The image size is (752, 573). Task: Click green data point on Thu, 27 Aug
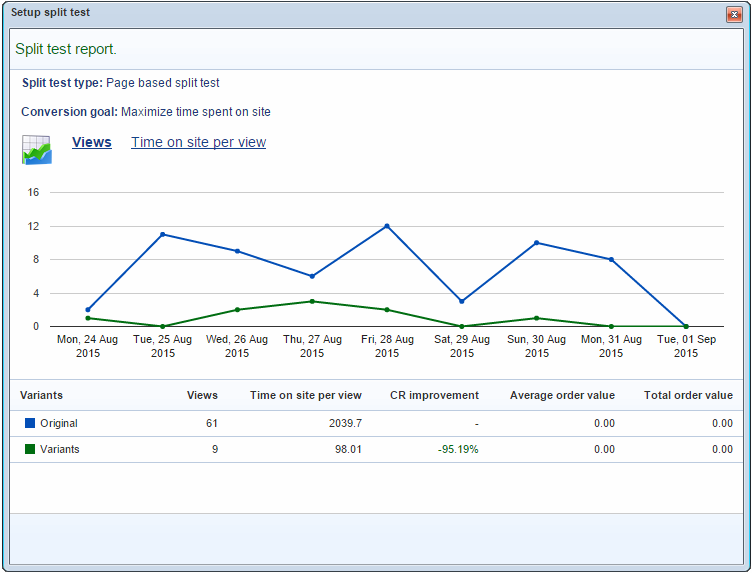(312, 301)
